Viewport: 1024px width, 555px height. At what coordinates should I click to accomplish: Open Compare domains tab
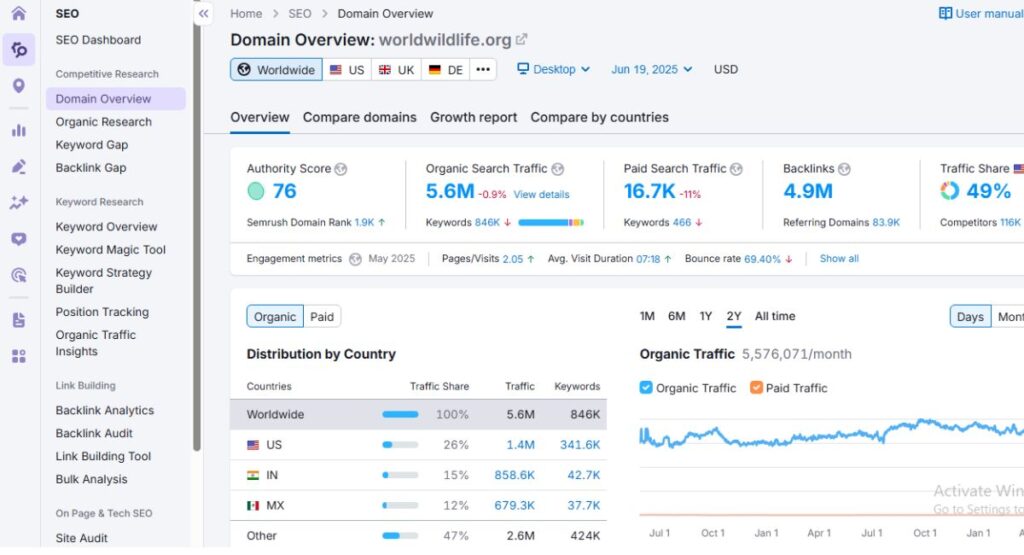point(359,118)
